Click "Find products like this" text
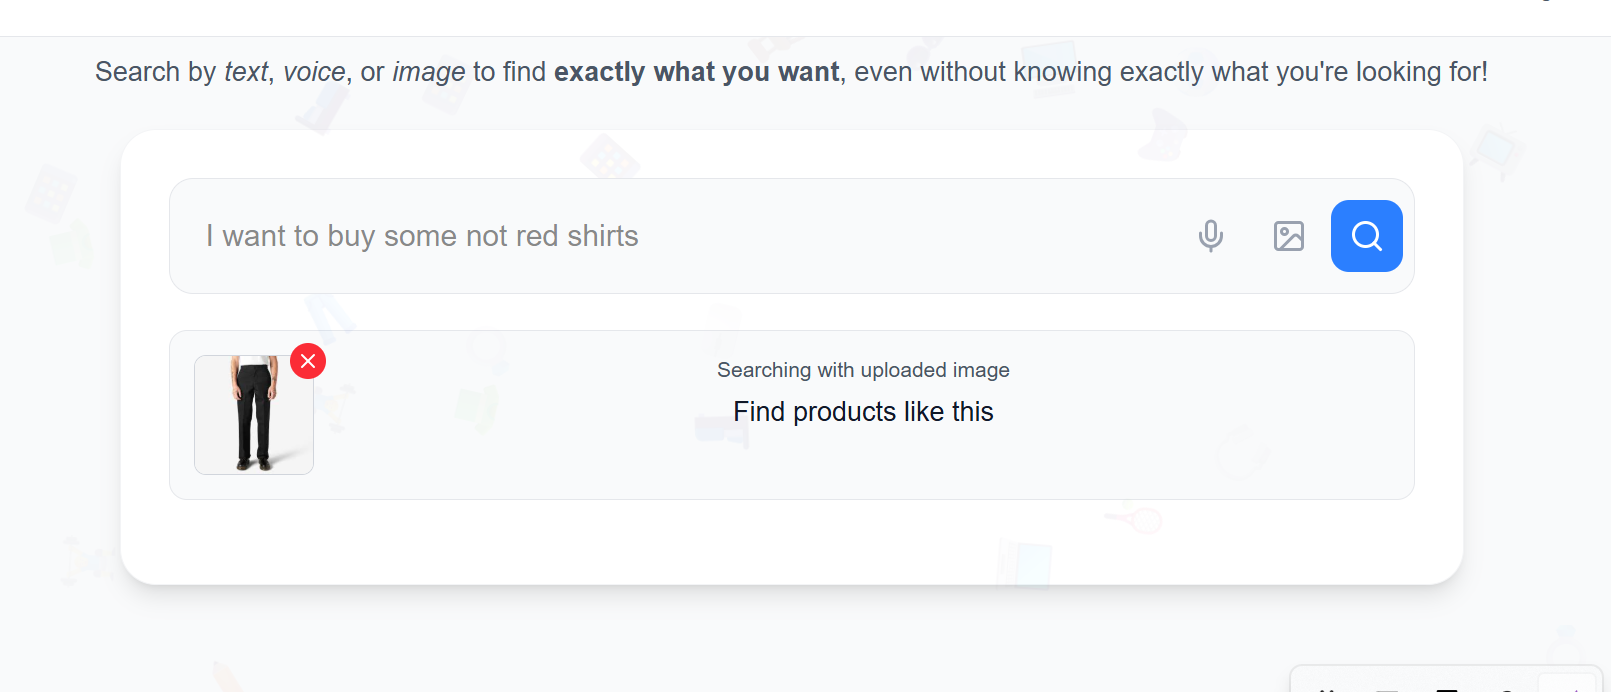This screenshot has width=1611, height=692. [x=863, y=412]
